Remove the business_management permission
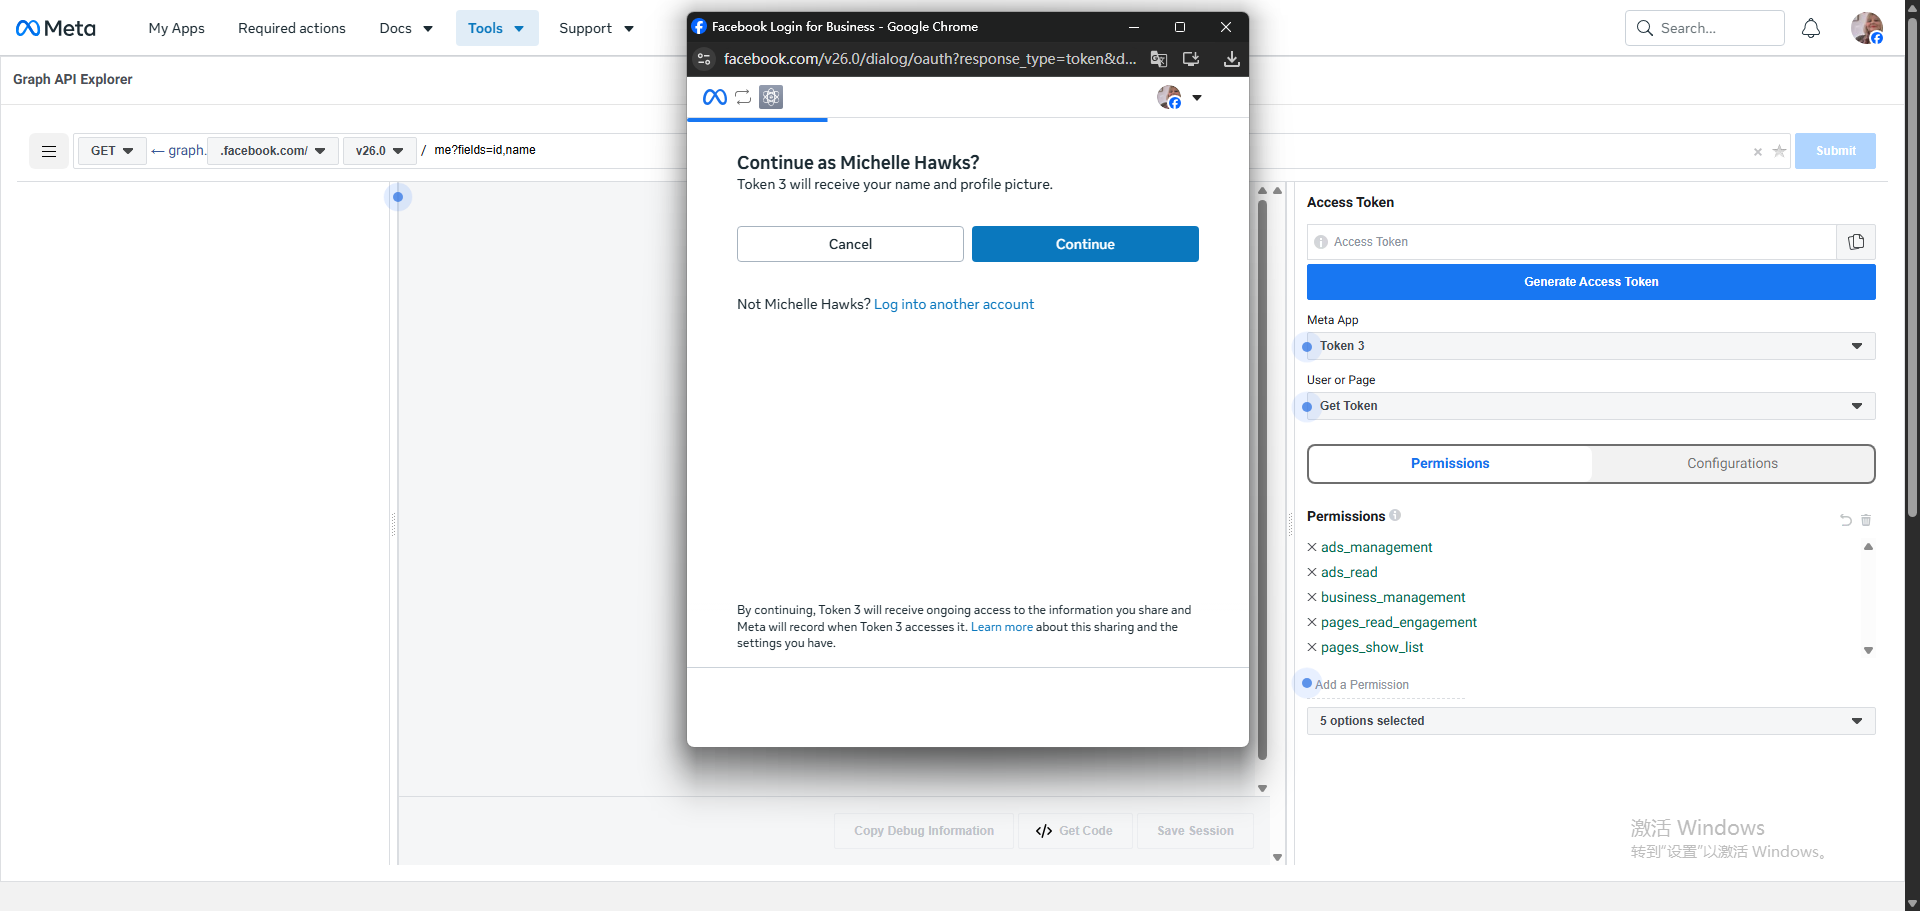This screenshot has width=1920, height=911. coord(1312,597)
